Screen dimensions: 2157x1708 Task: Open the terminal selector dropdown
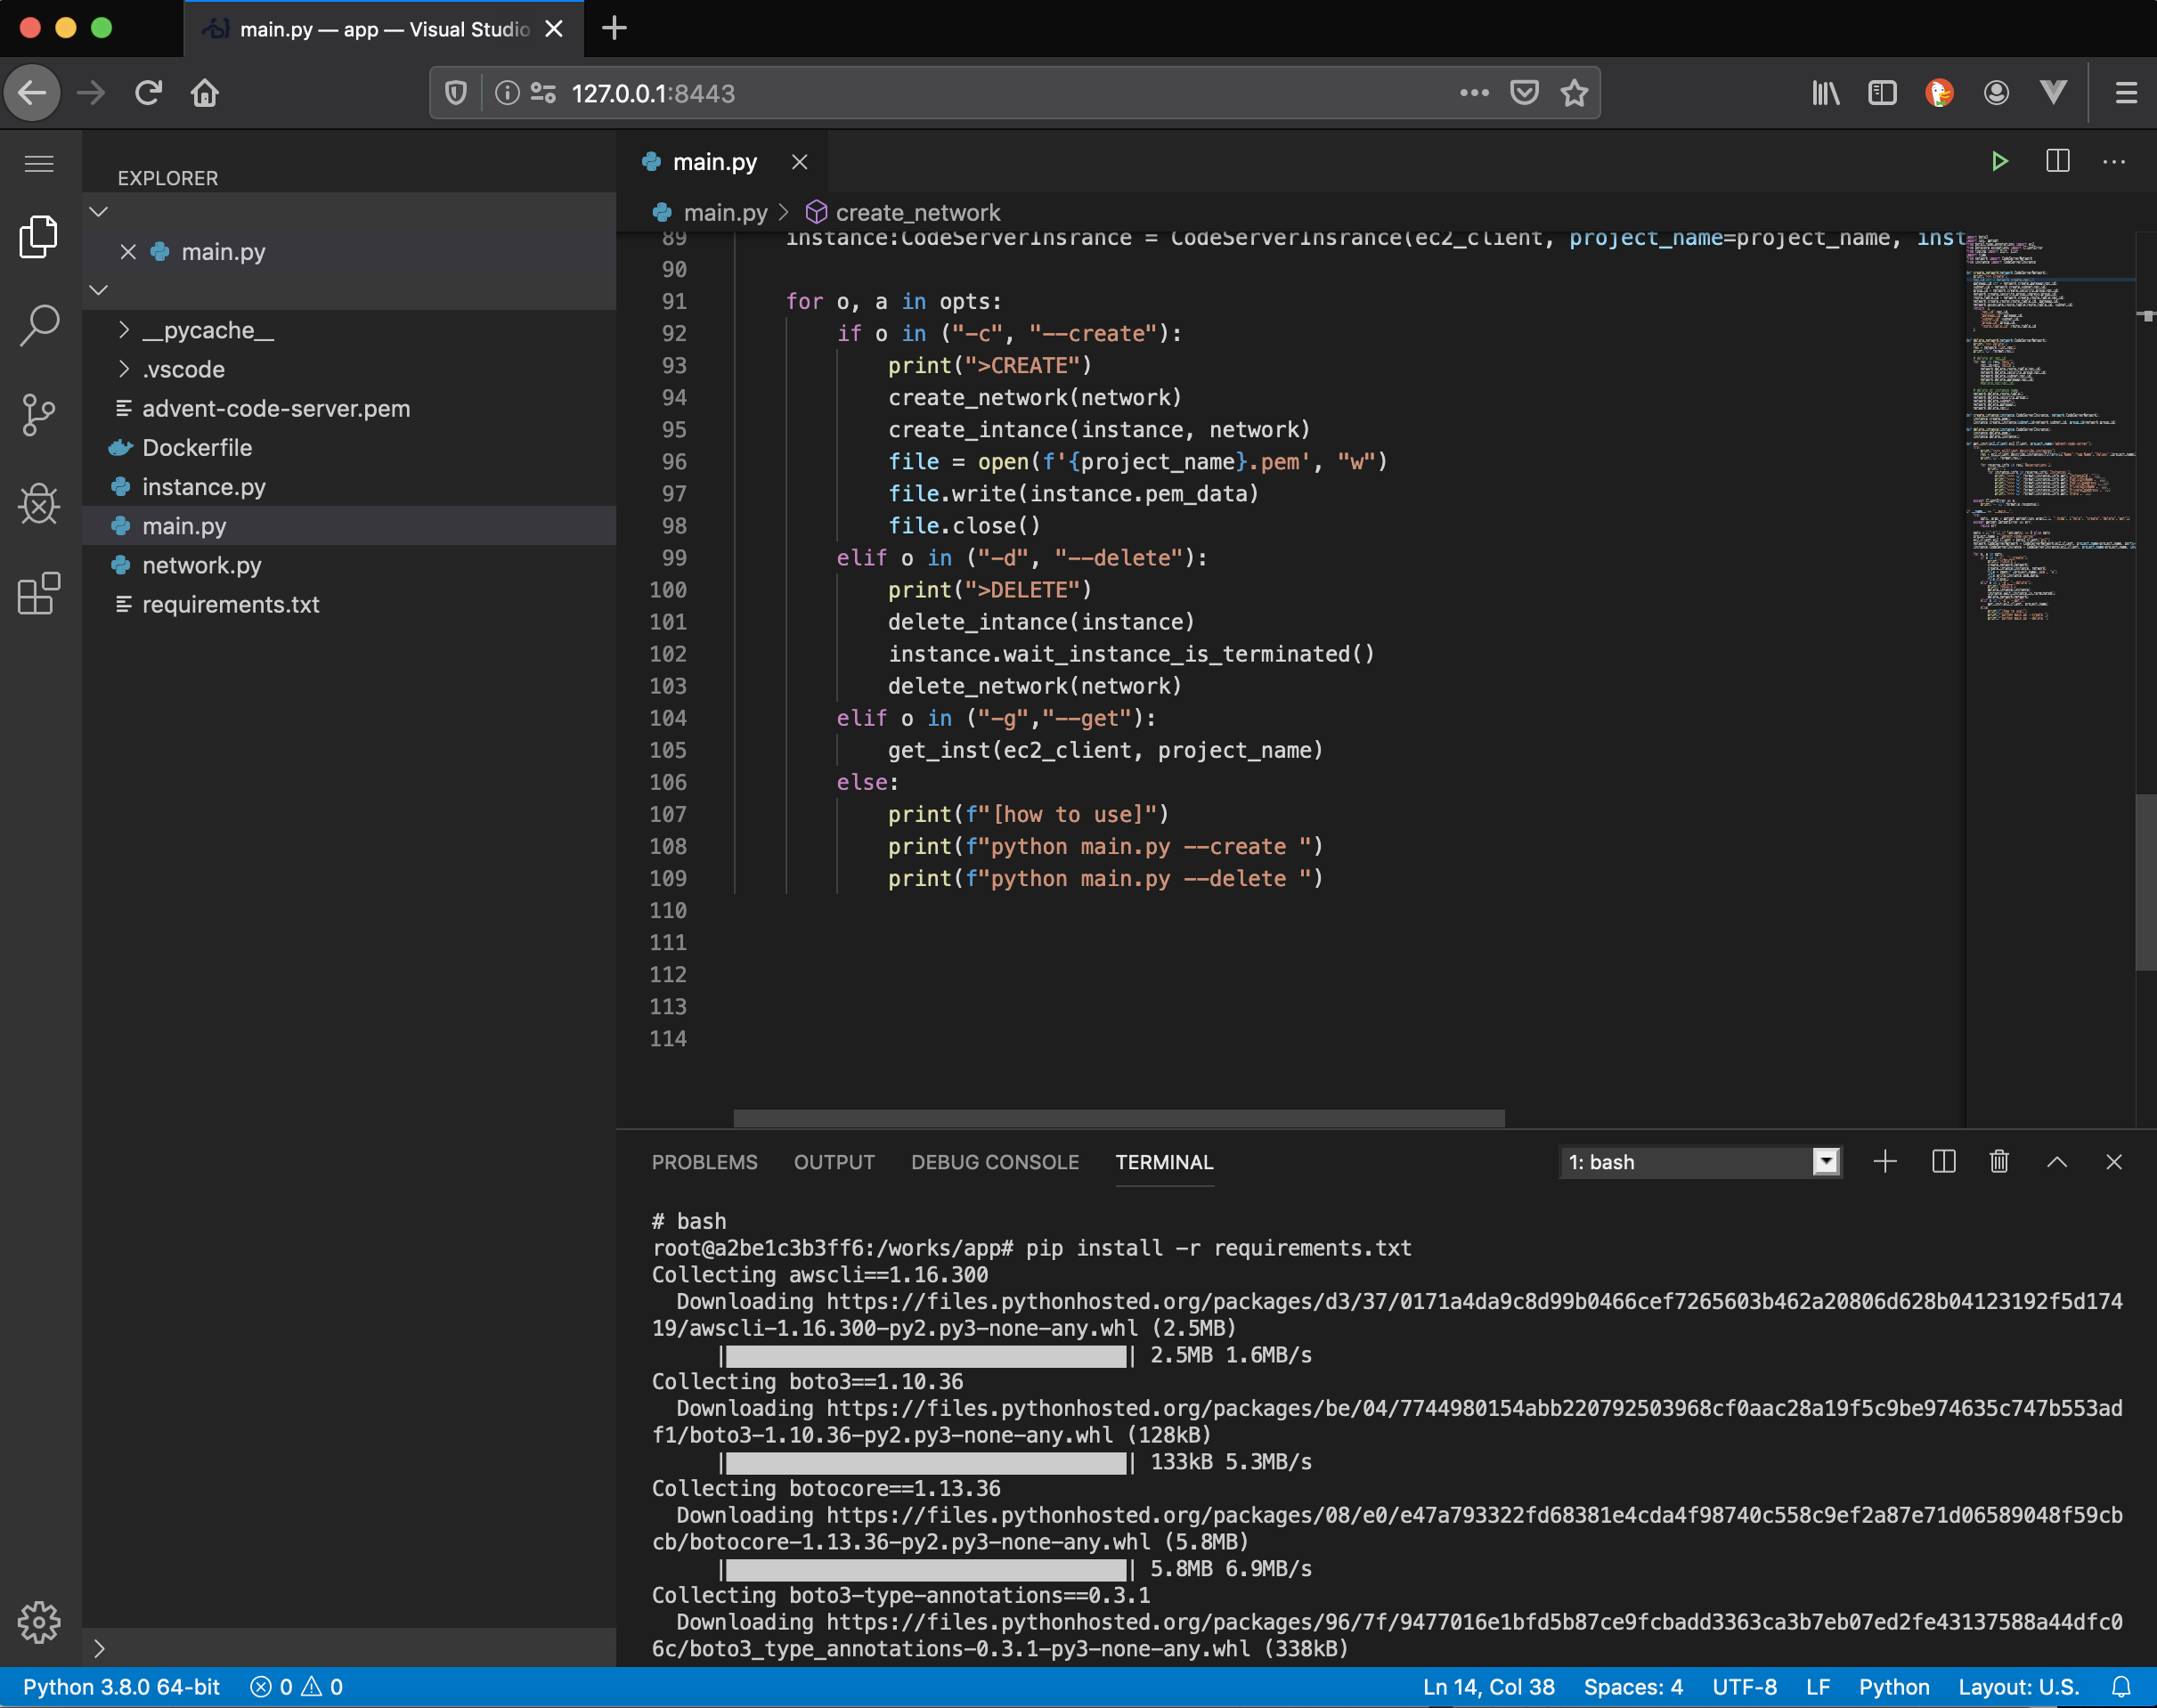pyautogui.click(x=1700, y=1162)
